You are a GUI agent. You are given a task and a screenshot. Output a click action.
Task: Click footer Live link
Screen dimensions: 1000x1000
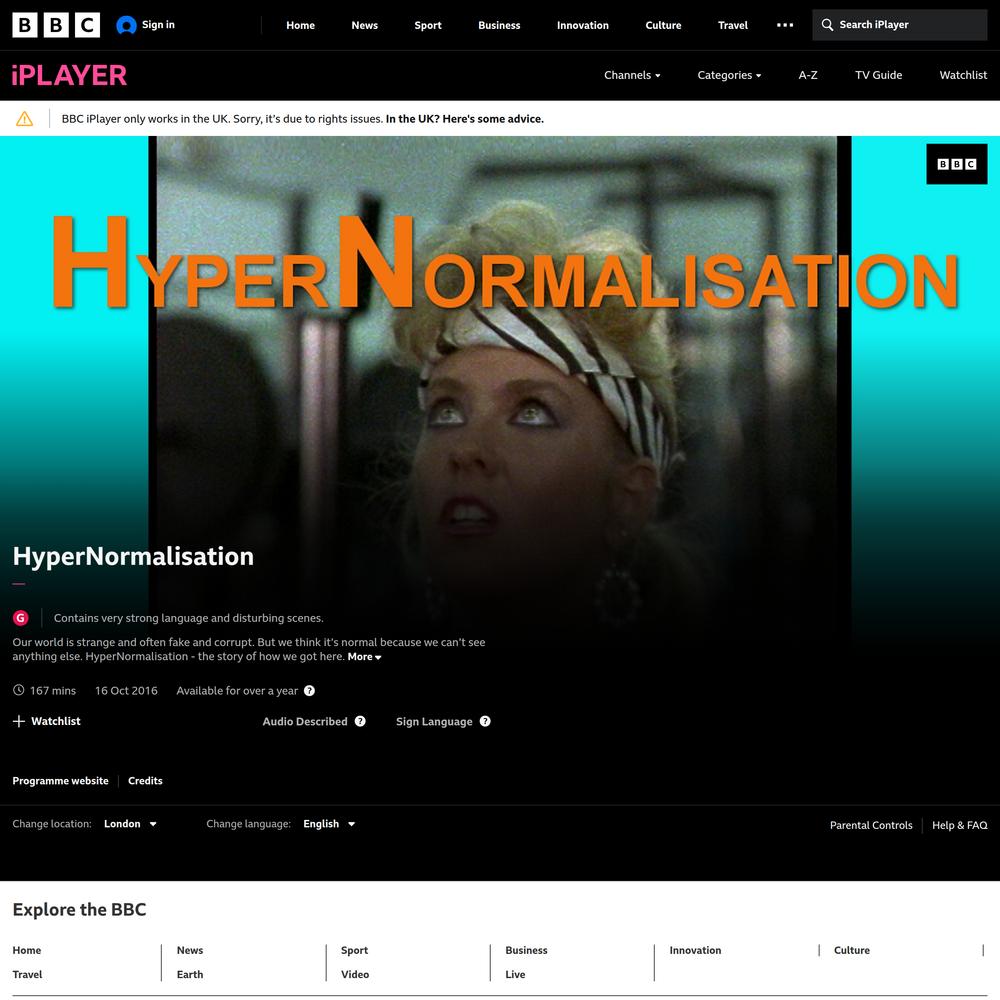pos(515,974)
